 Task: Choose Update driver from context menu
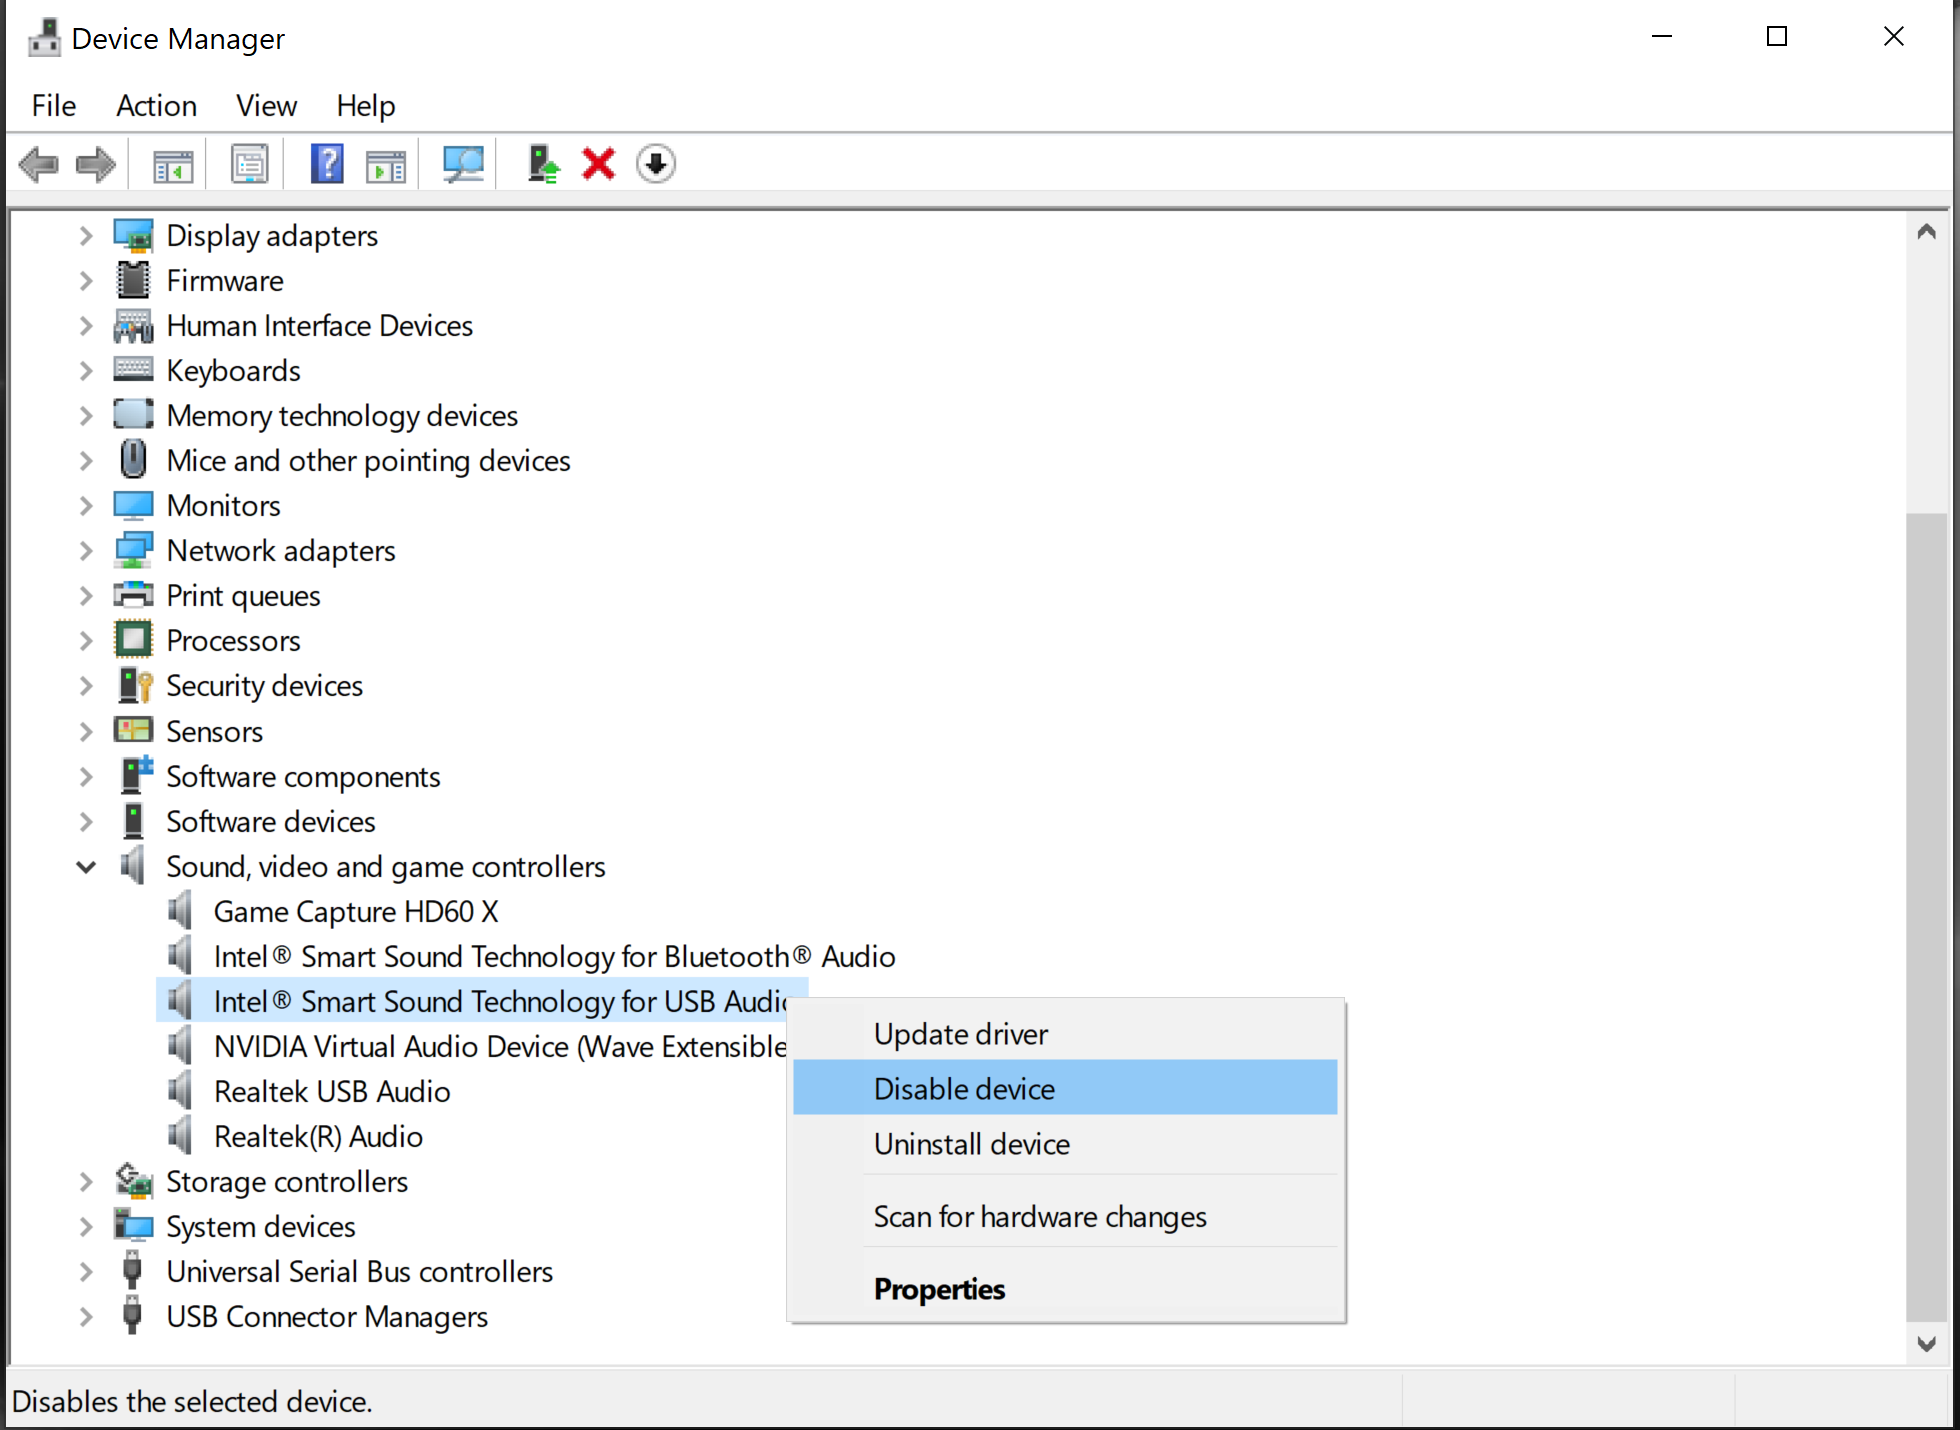[x=1065, y=1033]
